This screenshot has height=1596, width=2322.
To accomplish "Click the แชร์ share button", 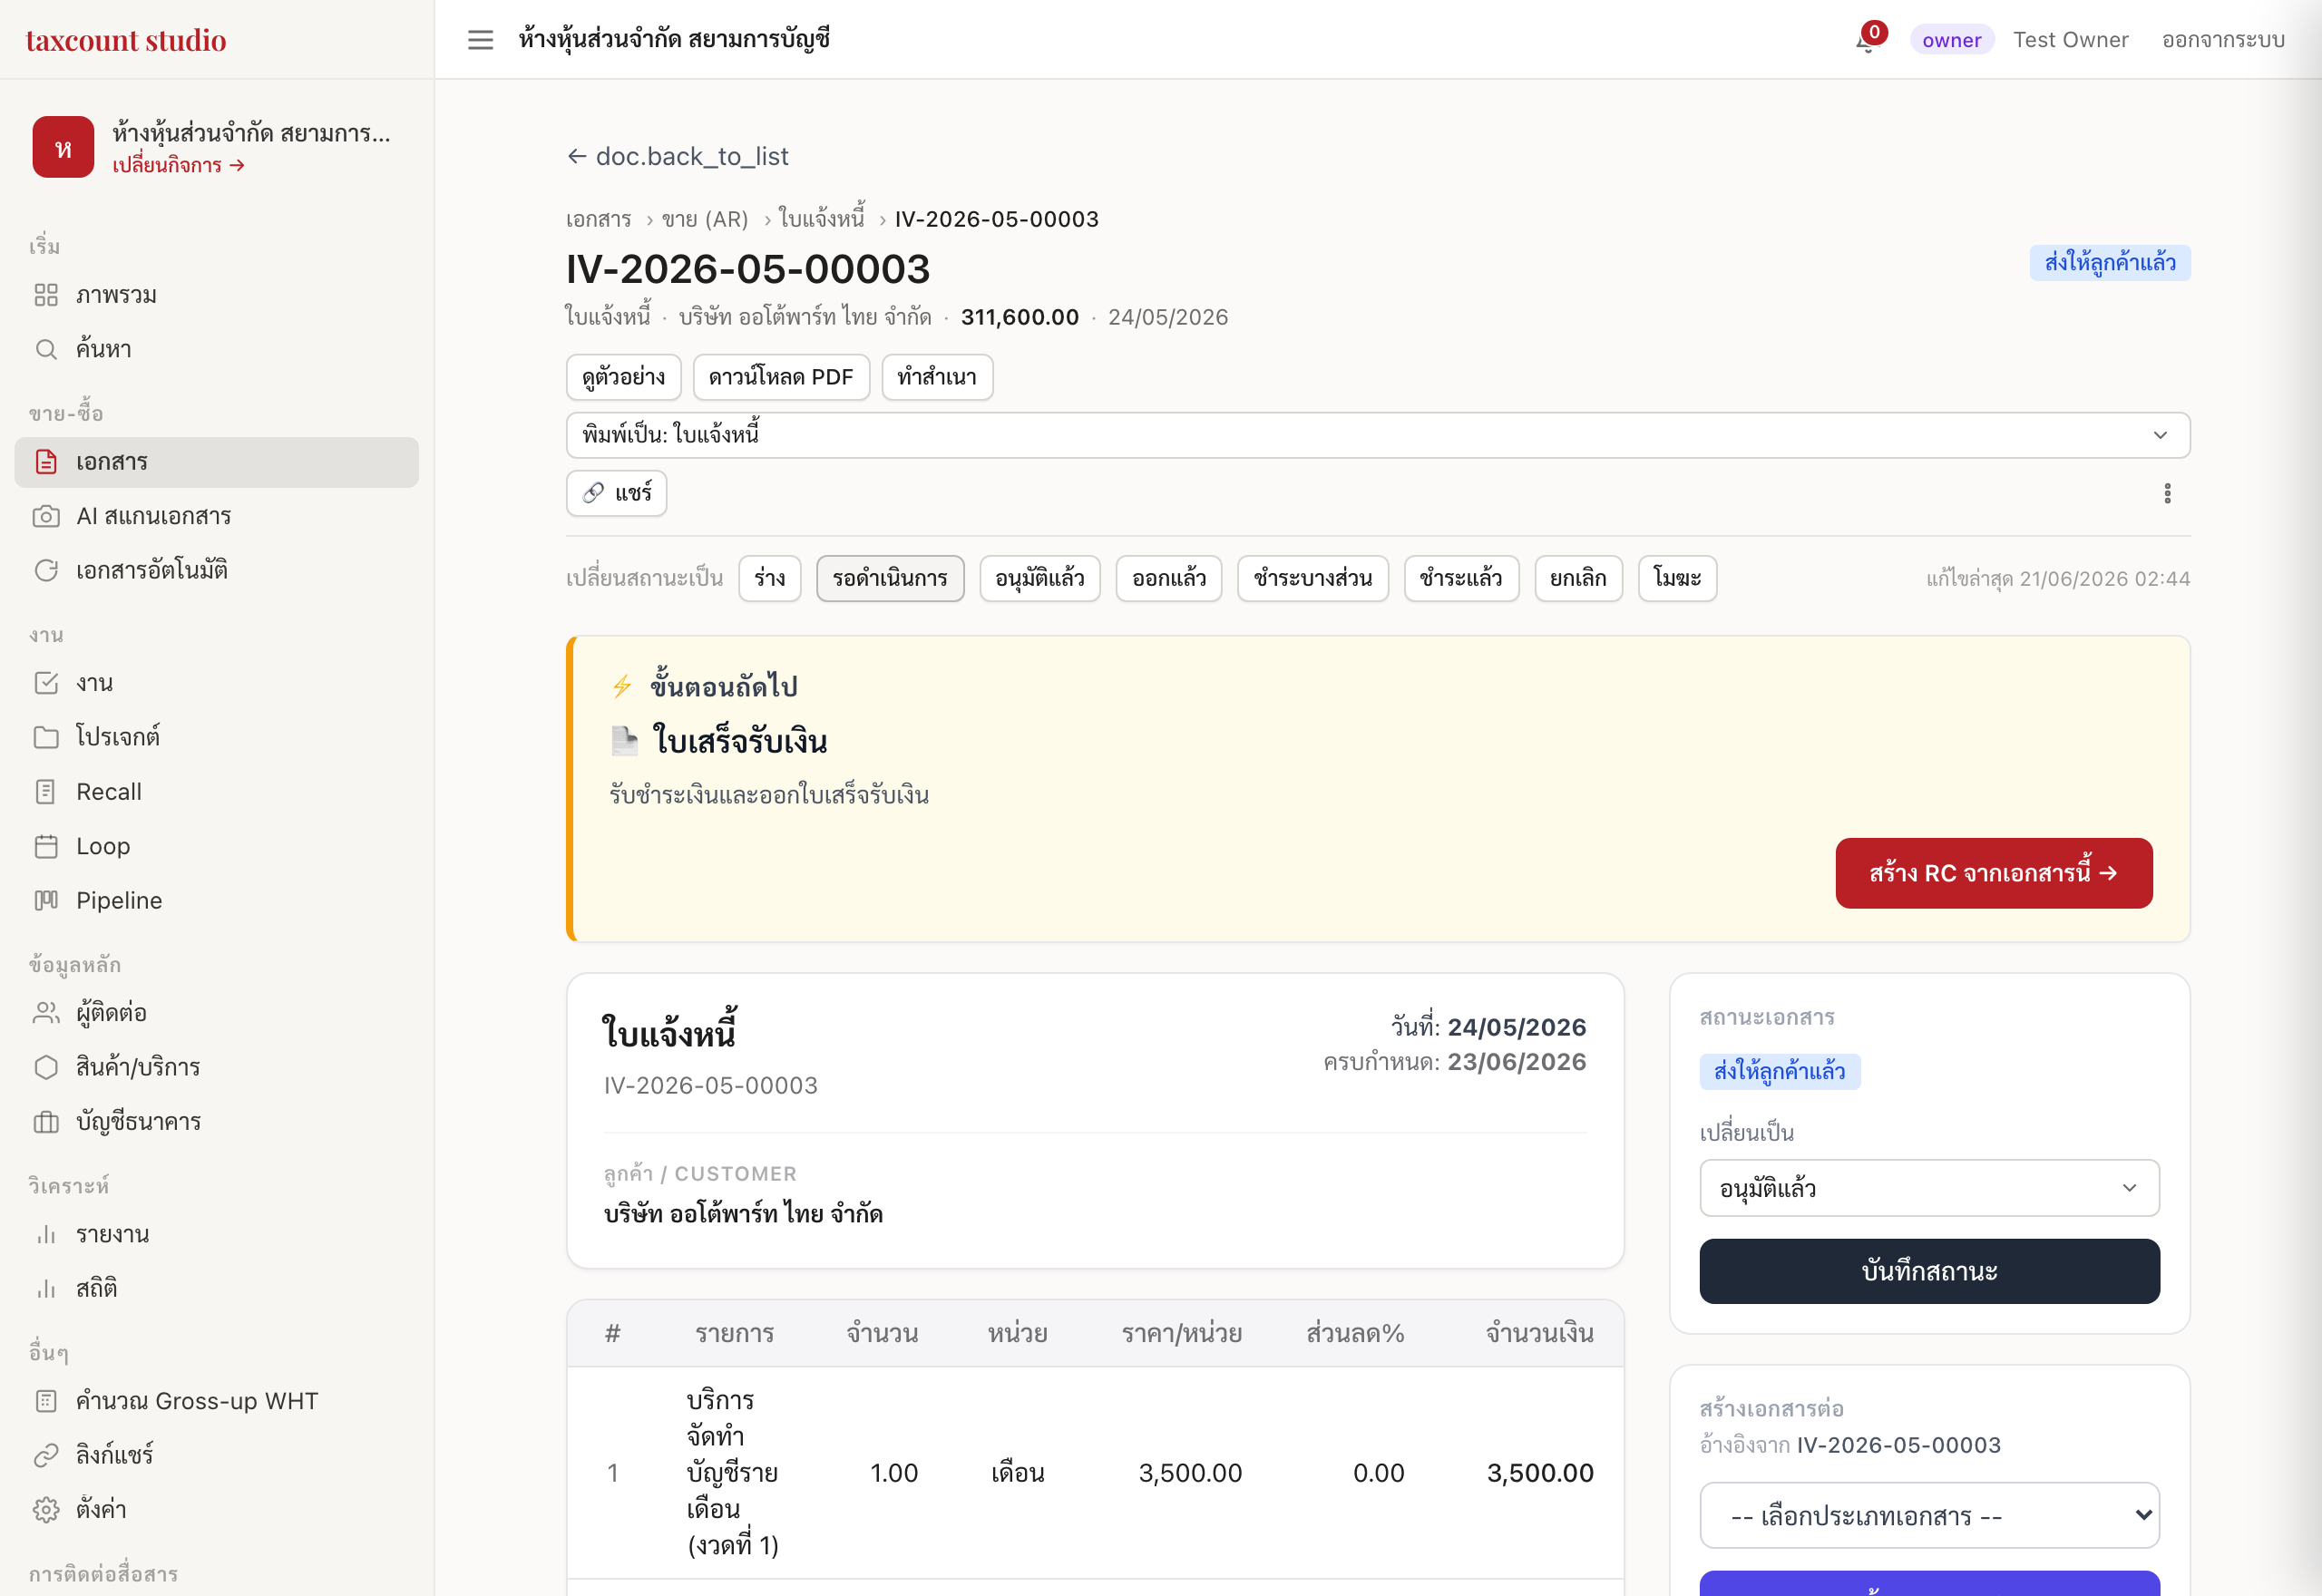I will click(616, 493).
